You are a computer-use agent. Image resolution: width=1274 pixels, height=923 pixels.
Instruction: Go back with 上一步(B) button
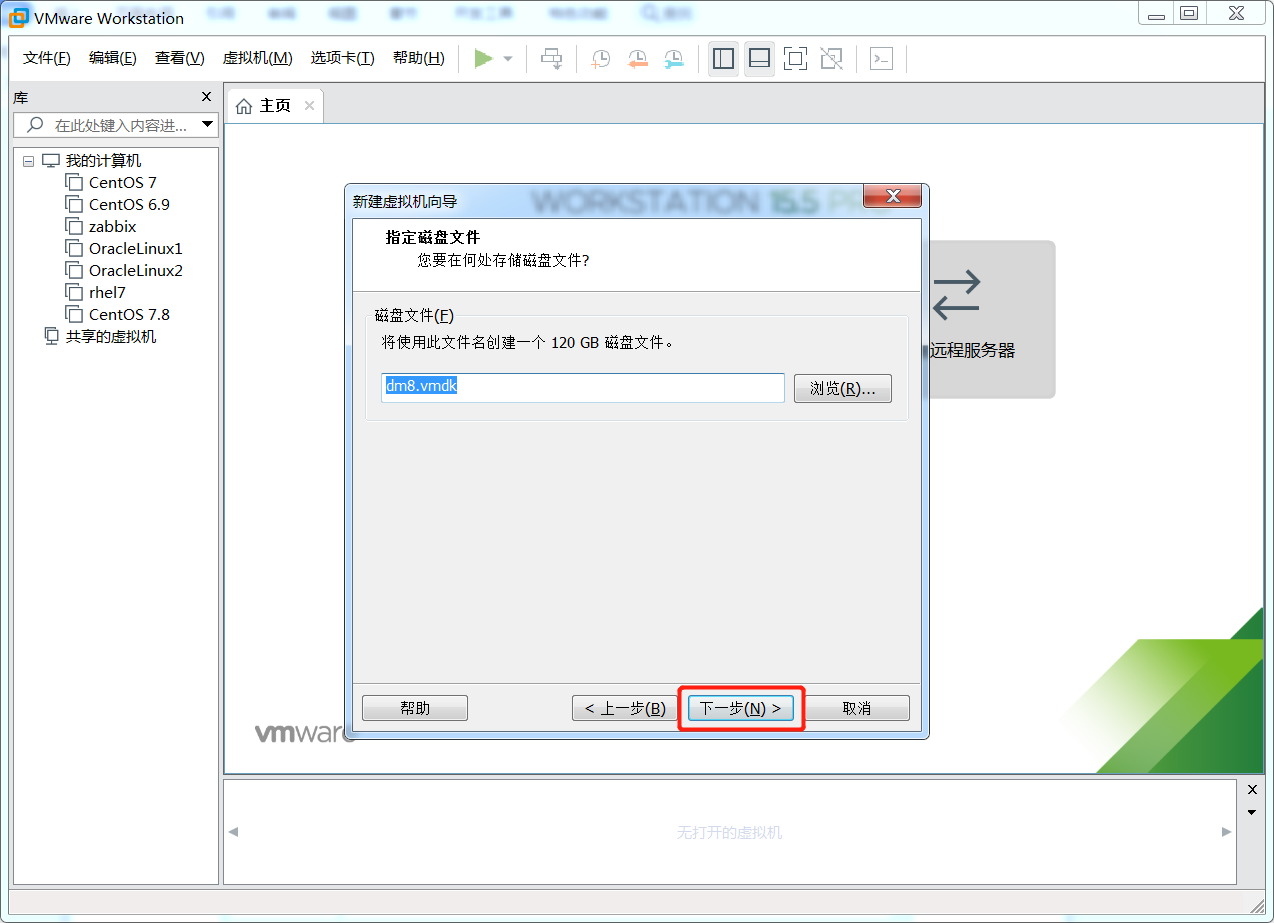(625, 708)
